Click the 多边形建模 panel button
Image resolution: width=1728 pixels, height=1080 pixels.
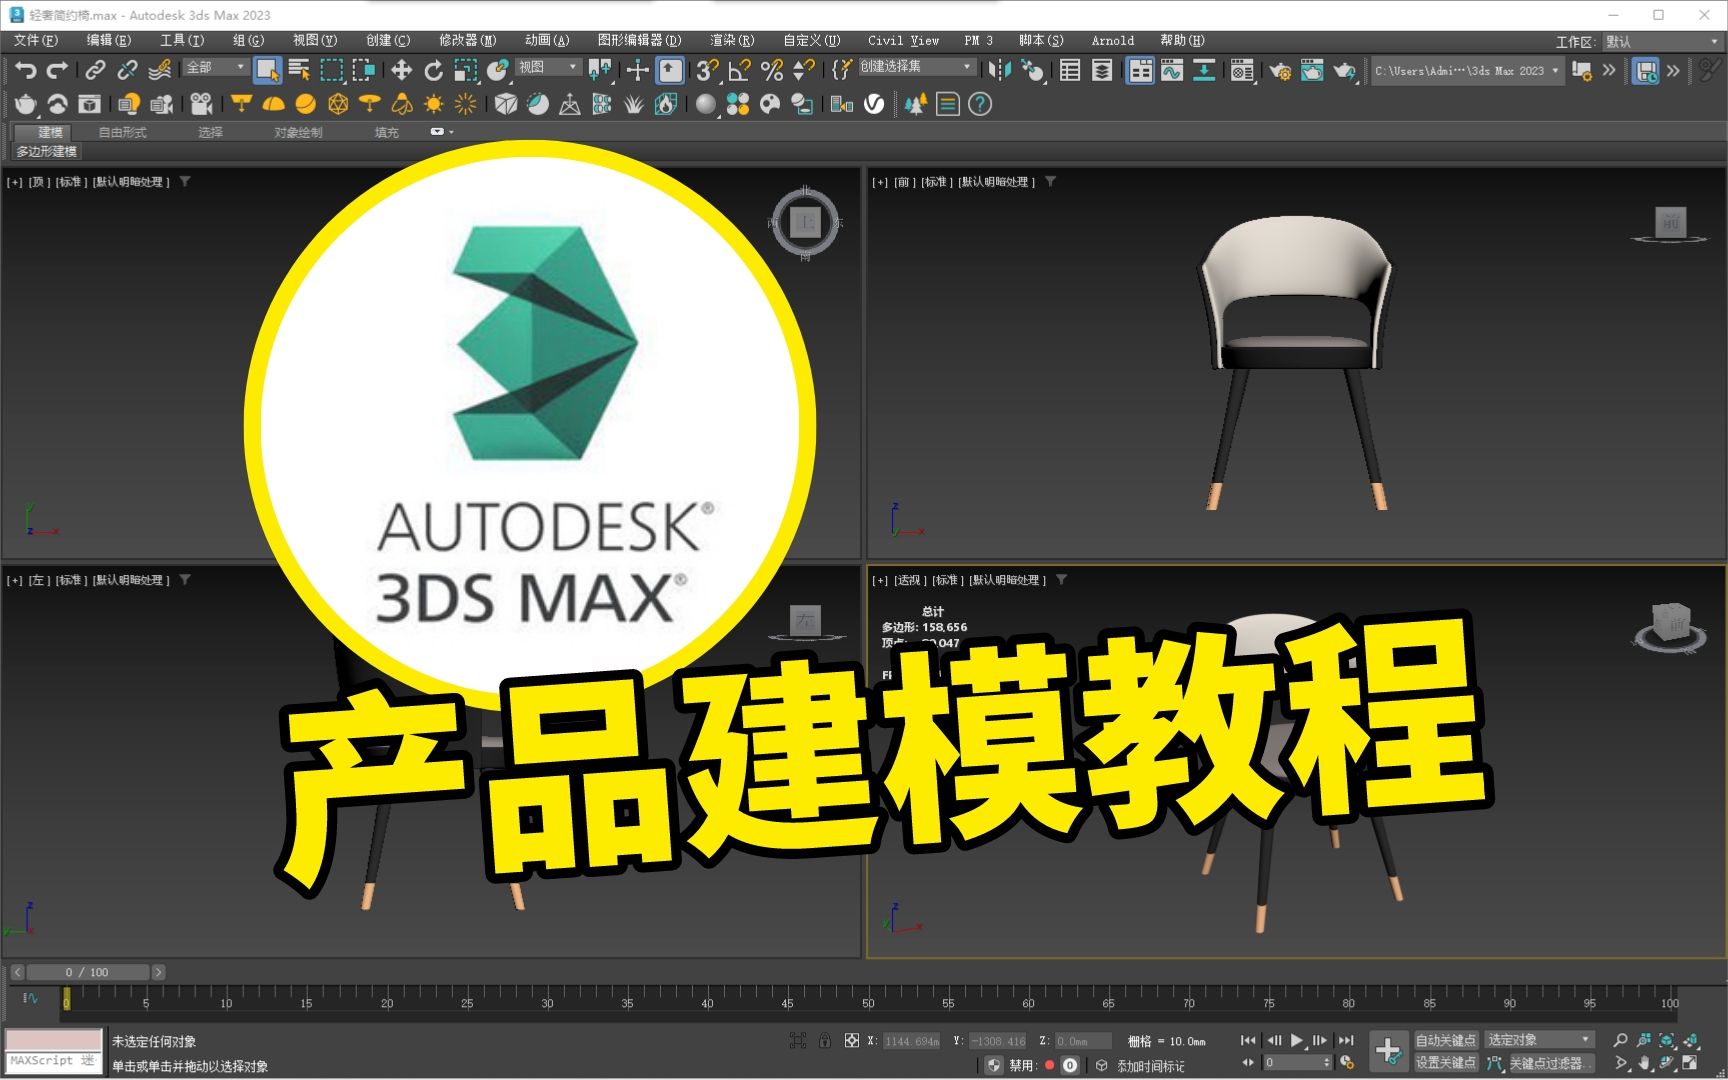click(x=46, y=151)
